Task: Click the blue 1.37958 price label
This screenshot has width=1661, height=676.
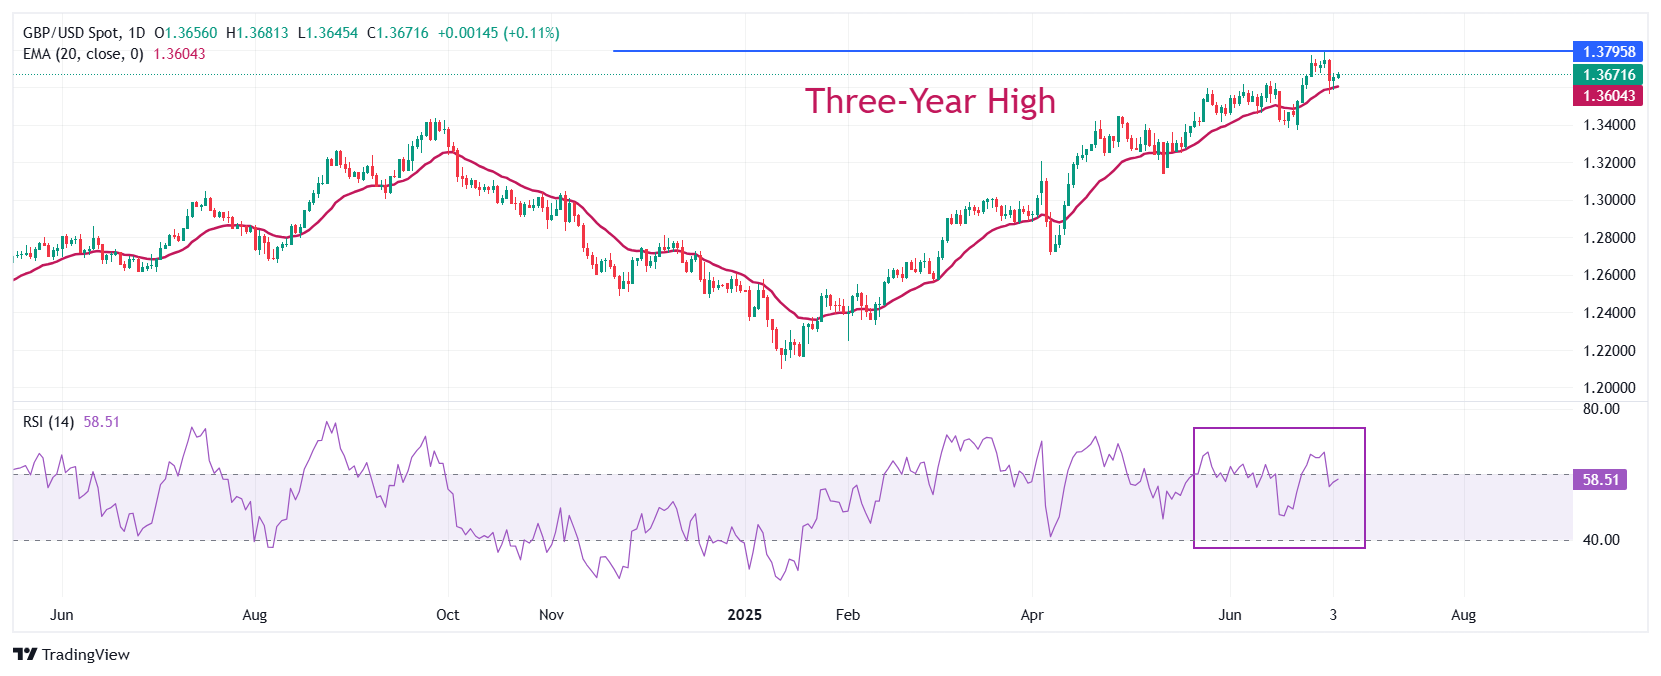Action: point(1608,52)
